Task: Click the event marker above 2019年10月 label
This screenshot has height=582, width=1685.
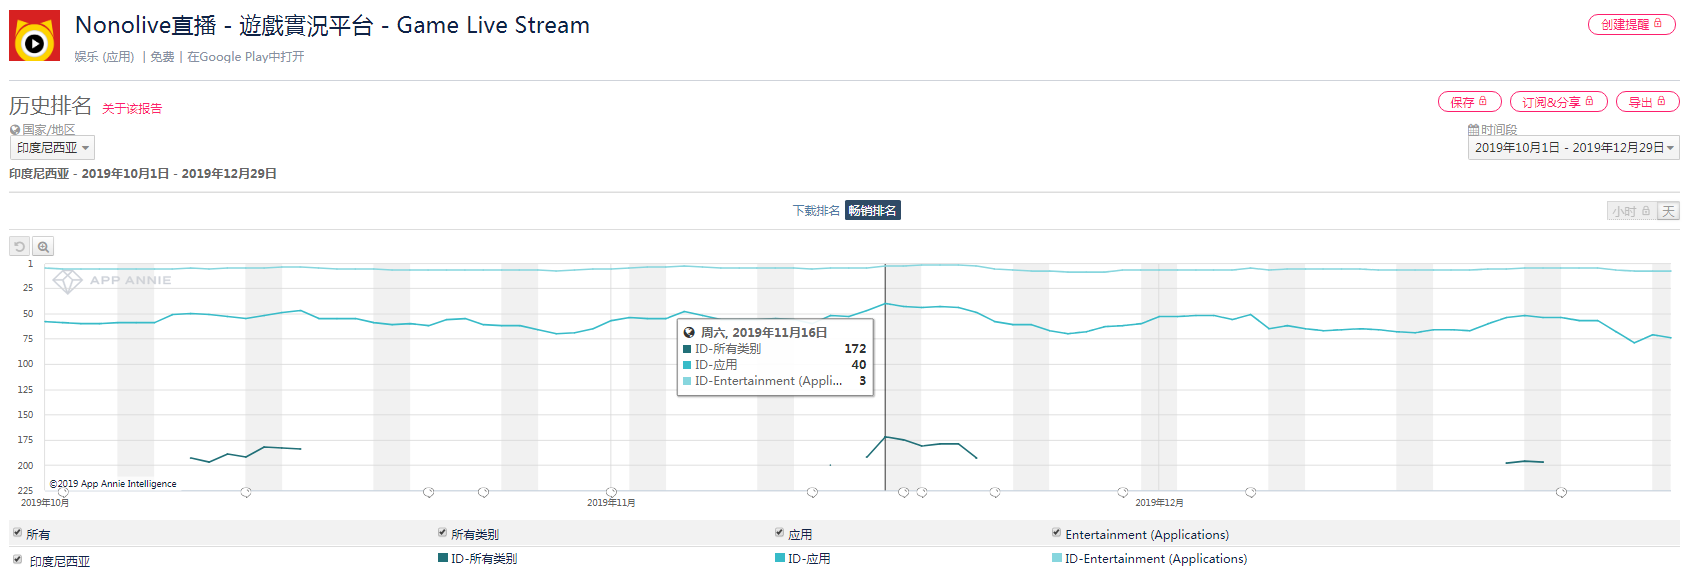Action: point(63,492)
